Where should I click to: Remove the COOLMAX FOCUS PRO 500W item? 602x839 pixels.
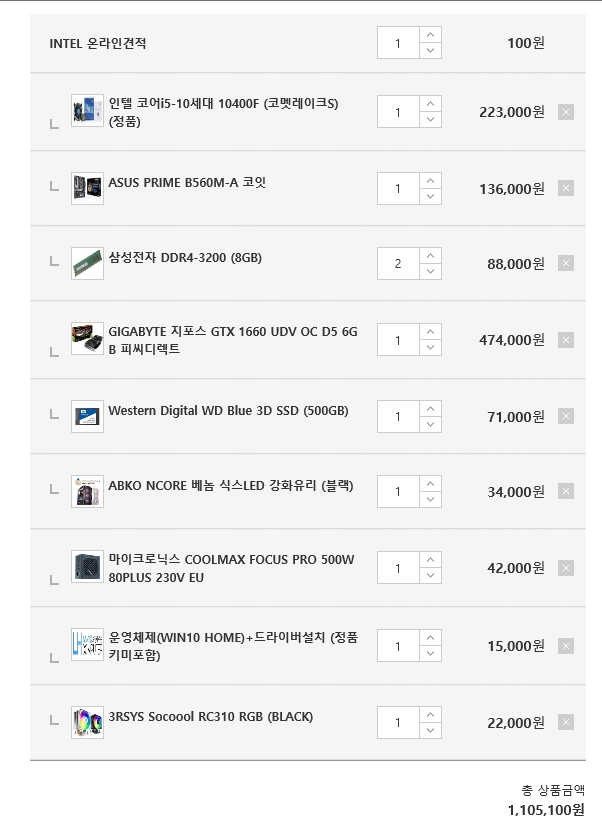click(x=566, y=568)
